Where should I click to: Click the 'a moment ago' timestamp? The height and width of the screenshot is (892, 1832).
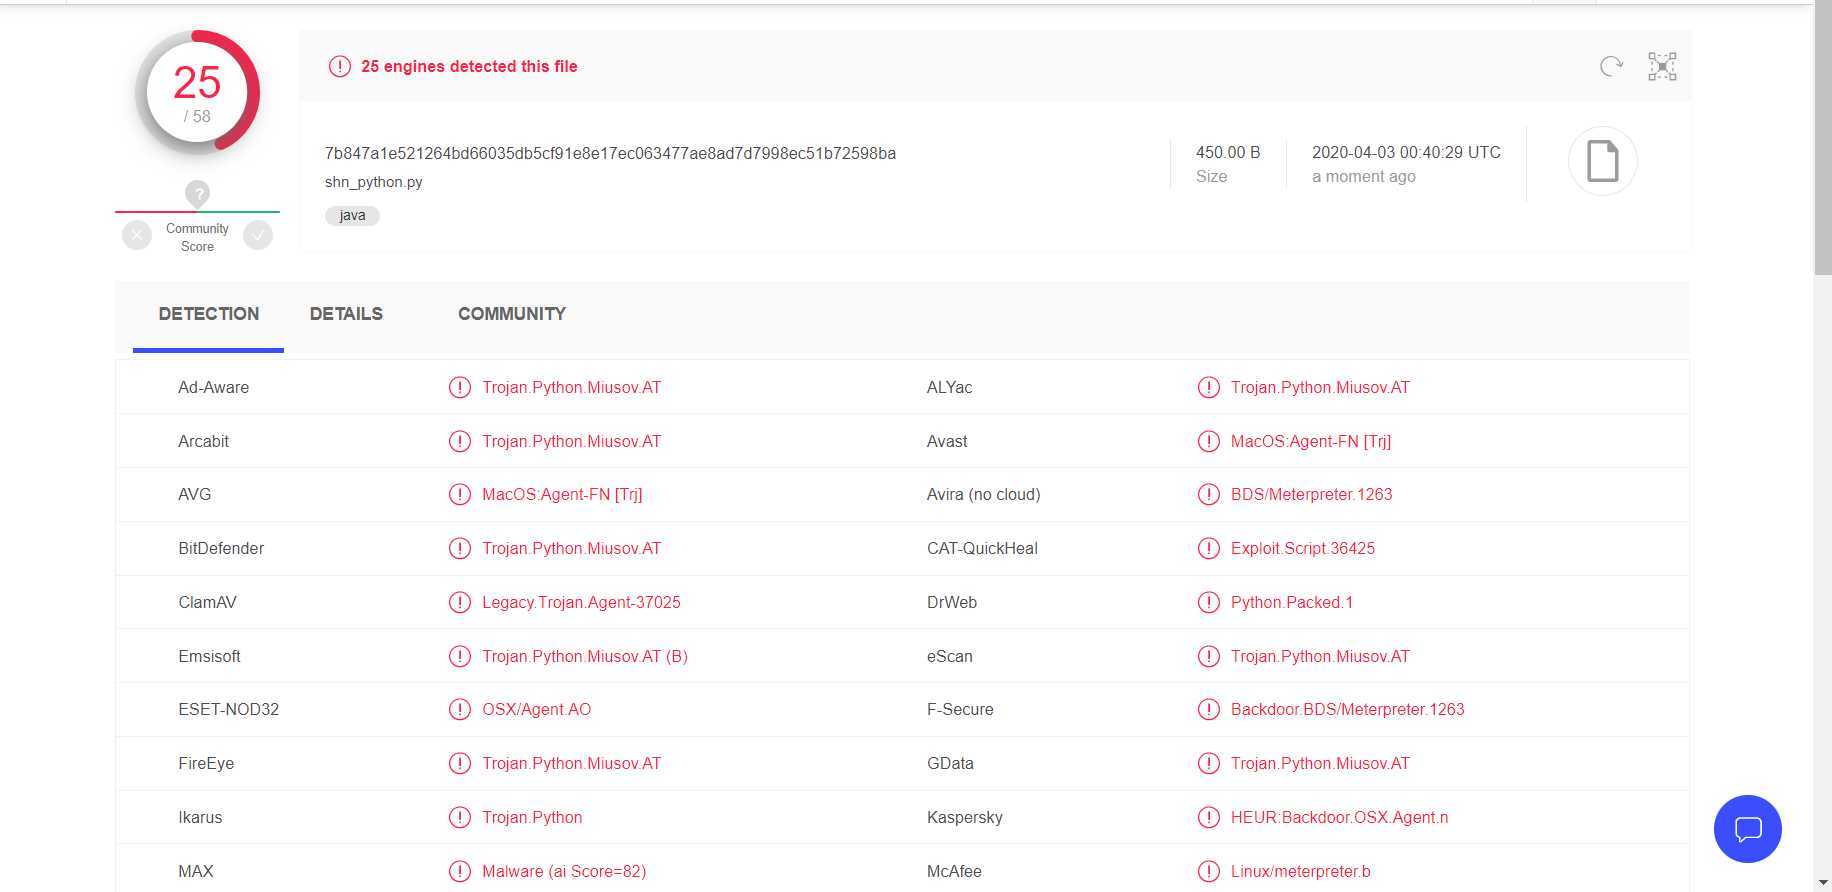[x=1363, y=176]
